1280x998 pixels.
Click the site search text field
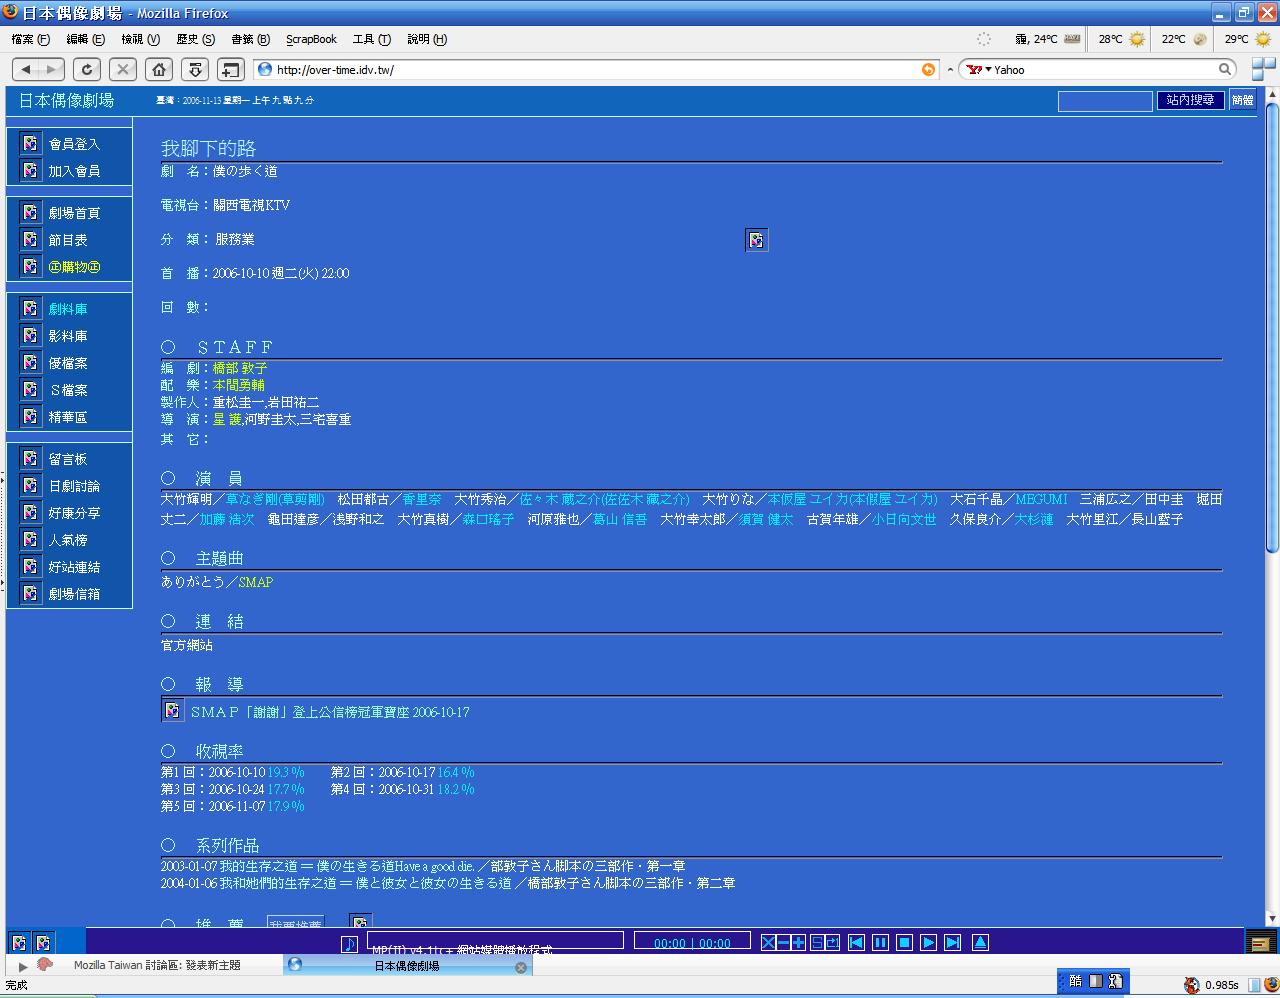tap(1104, 101)
